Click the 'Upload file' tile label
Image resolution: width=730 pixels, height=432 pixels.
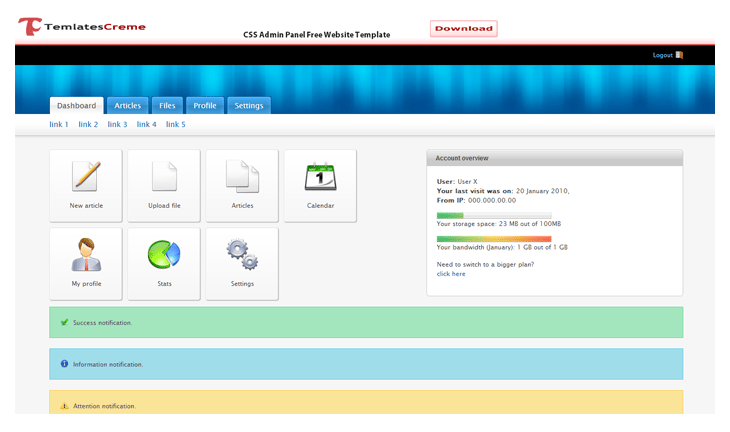click(x=164, y=205)
